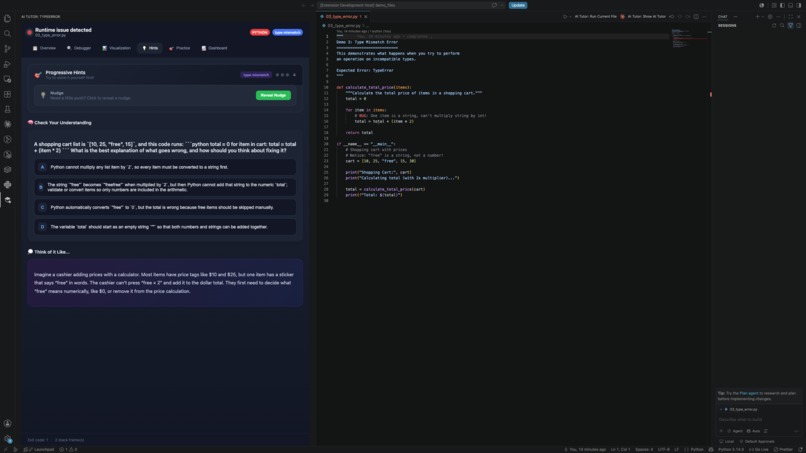This screenshot has width=806, height=453.
Task: Click AI Tutor: Show AI Tutor
Action: (647, 16)
